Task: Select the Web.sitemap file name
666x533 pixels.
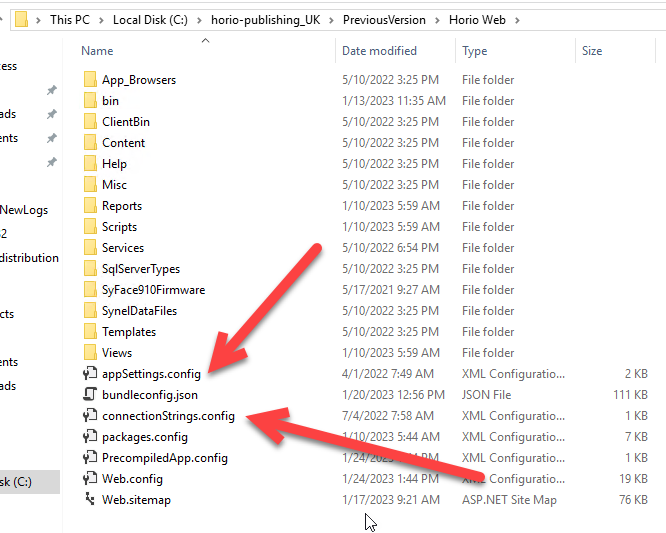Action: 136,500
